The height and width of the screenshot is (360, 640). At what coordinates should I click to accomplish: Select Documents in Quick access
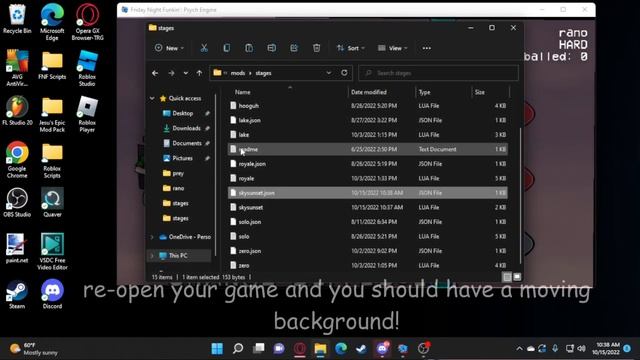pyautogui.click(x=187, y=143)
